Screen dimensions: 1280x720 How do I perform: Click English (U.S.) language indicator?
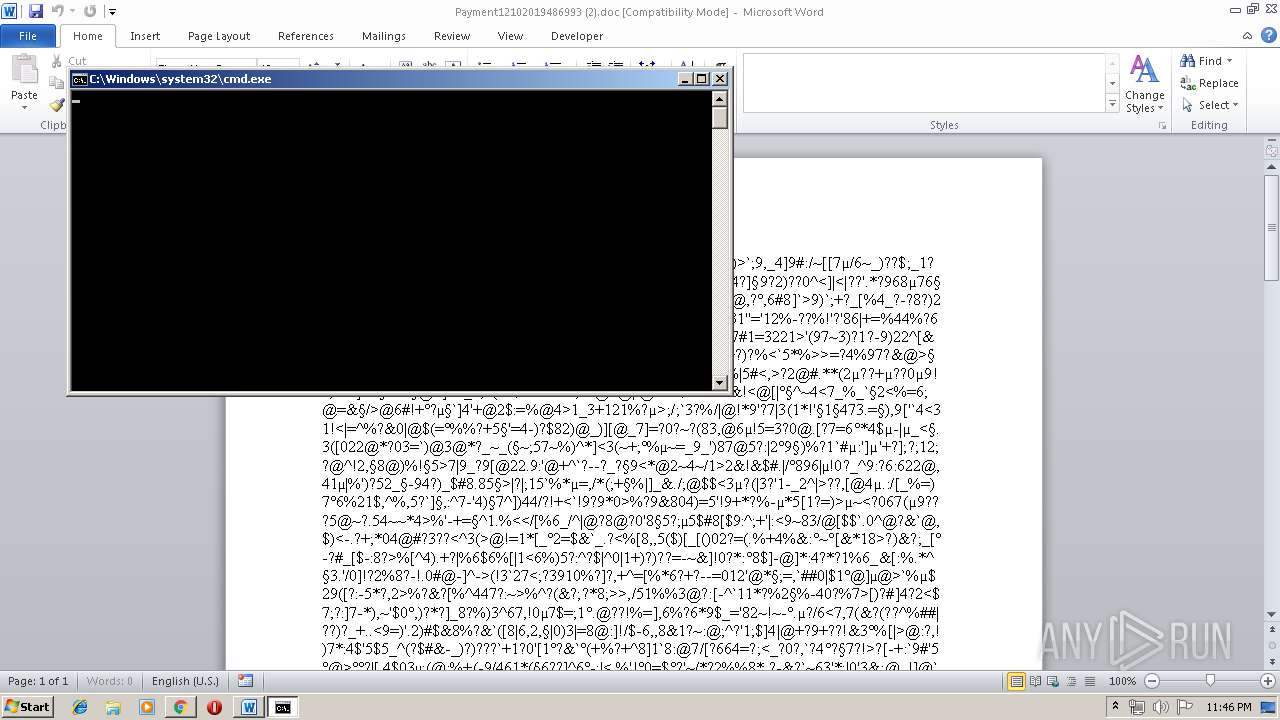185,681
